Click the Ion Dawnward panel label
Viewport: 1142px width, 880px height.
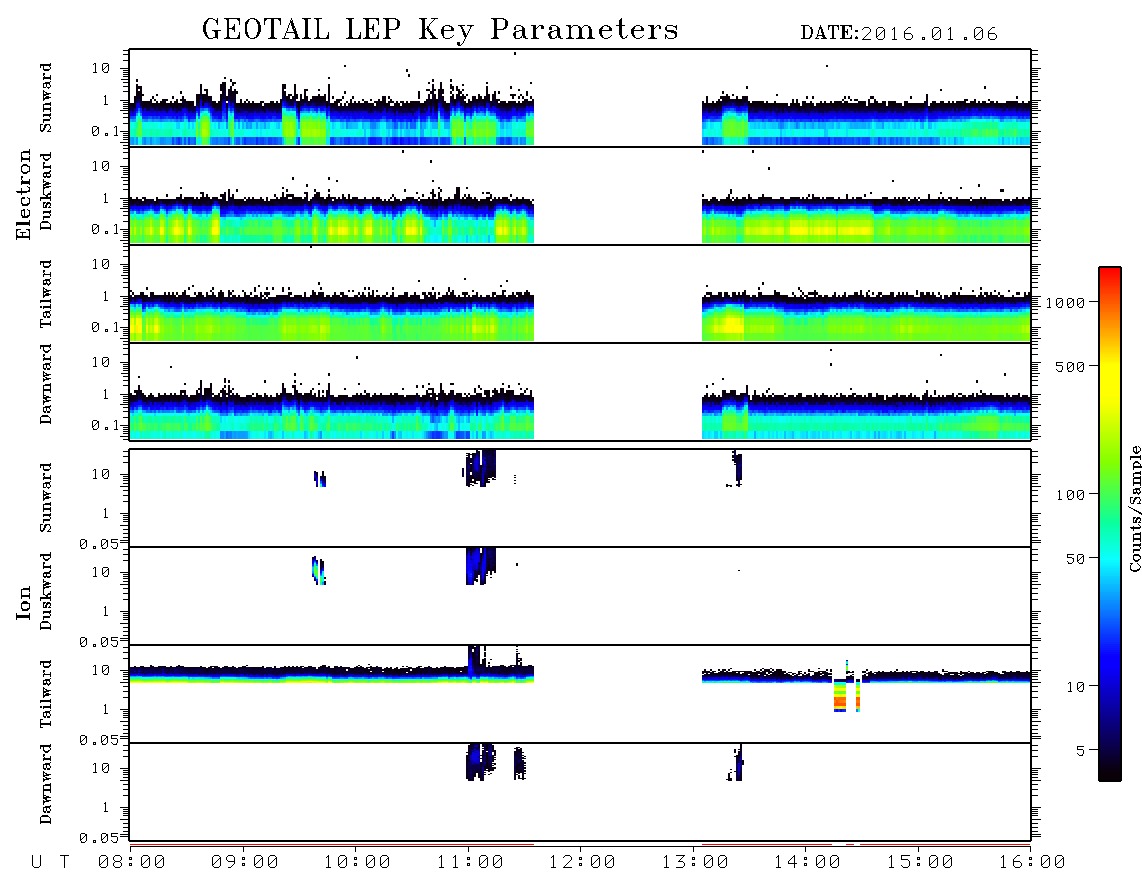click(x=46, y=784)
